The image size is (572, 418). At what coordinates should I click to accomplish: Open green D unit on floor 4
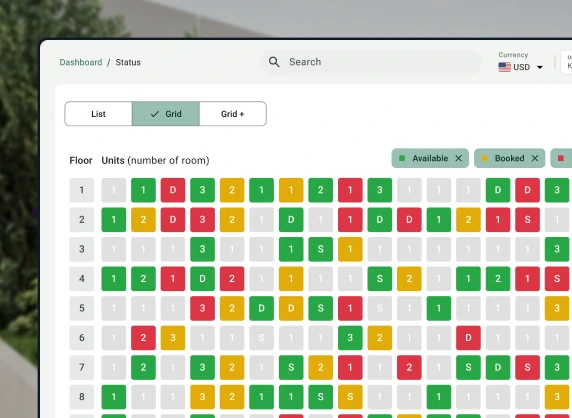[202, 279]
